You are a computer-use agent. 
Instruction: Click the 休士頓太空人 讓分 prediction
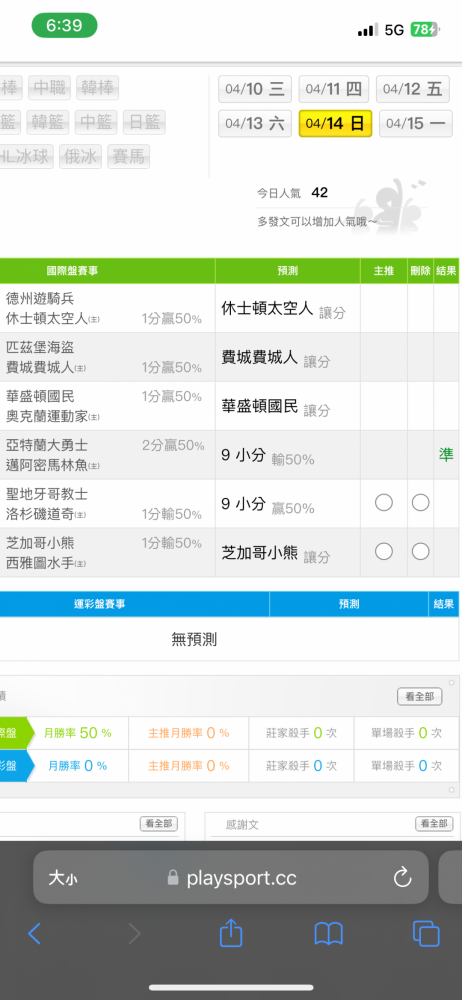click(x=283, y=309)
